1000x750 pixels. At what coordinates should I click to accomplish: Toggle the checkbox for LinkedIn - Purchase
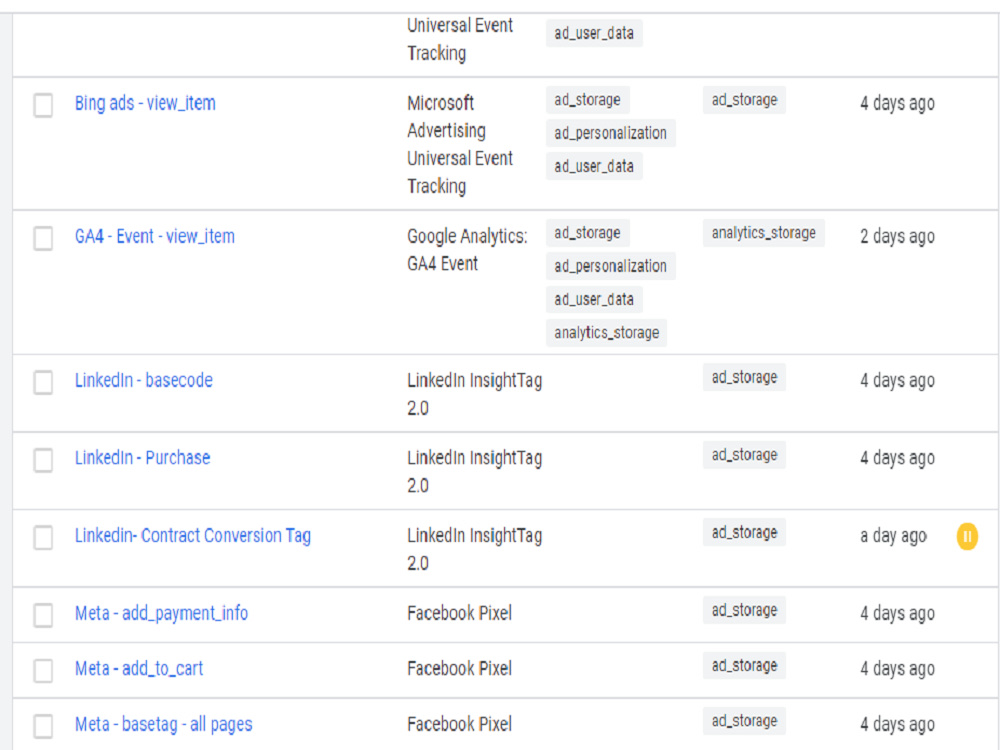(x=43, y=460)
